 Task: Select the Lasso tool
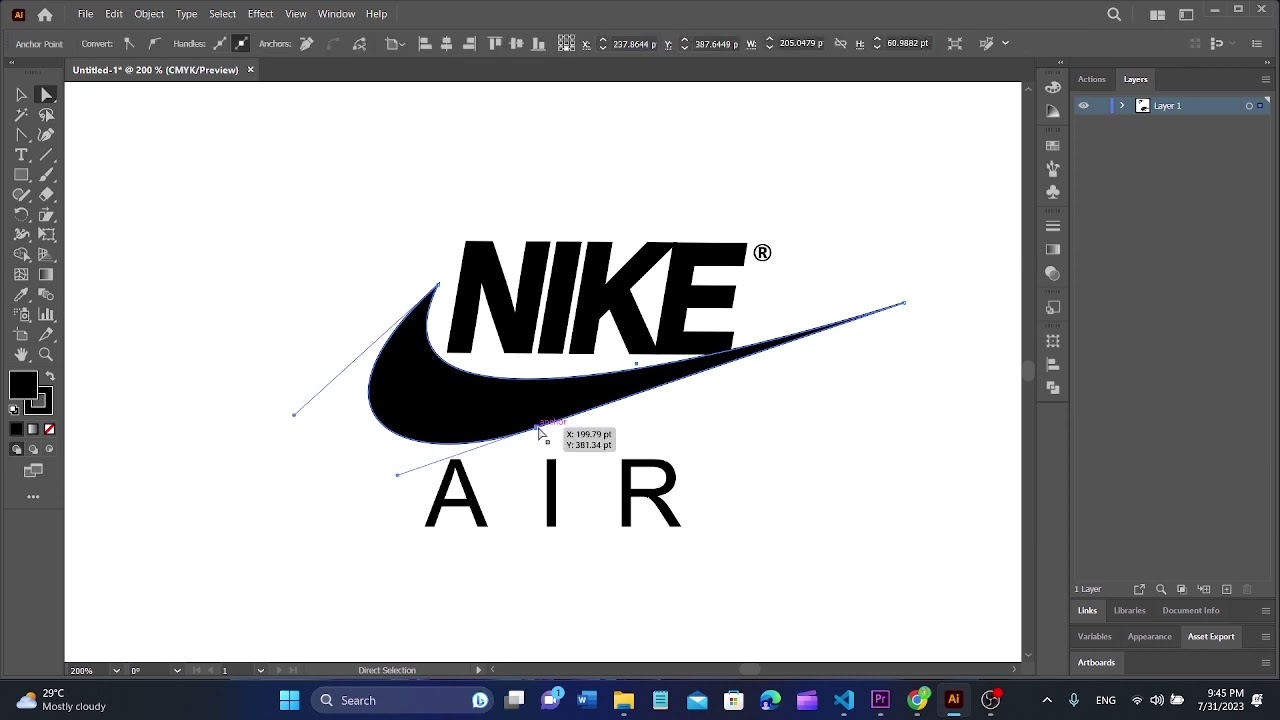click(46, 115)
